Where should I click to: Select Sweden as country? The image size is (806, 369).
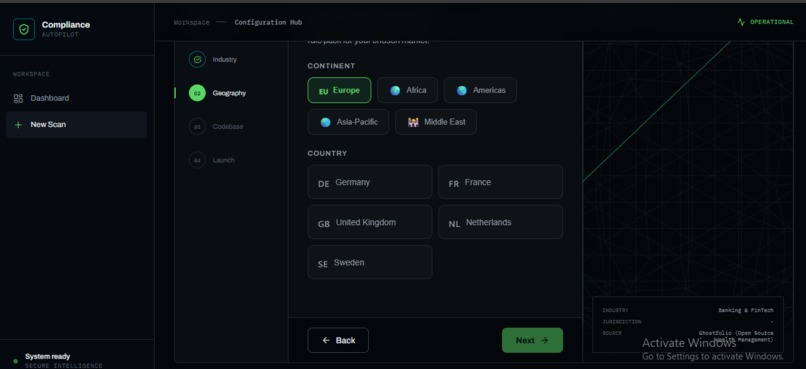370,262
